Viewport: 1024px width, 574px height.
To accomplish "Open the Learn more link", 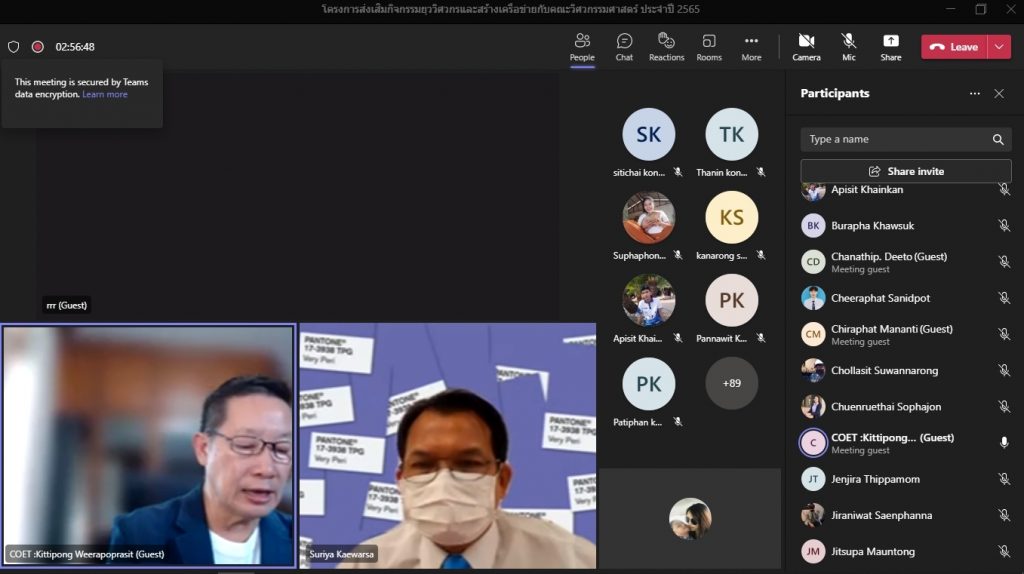I will click(x=105, y=95).
